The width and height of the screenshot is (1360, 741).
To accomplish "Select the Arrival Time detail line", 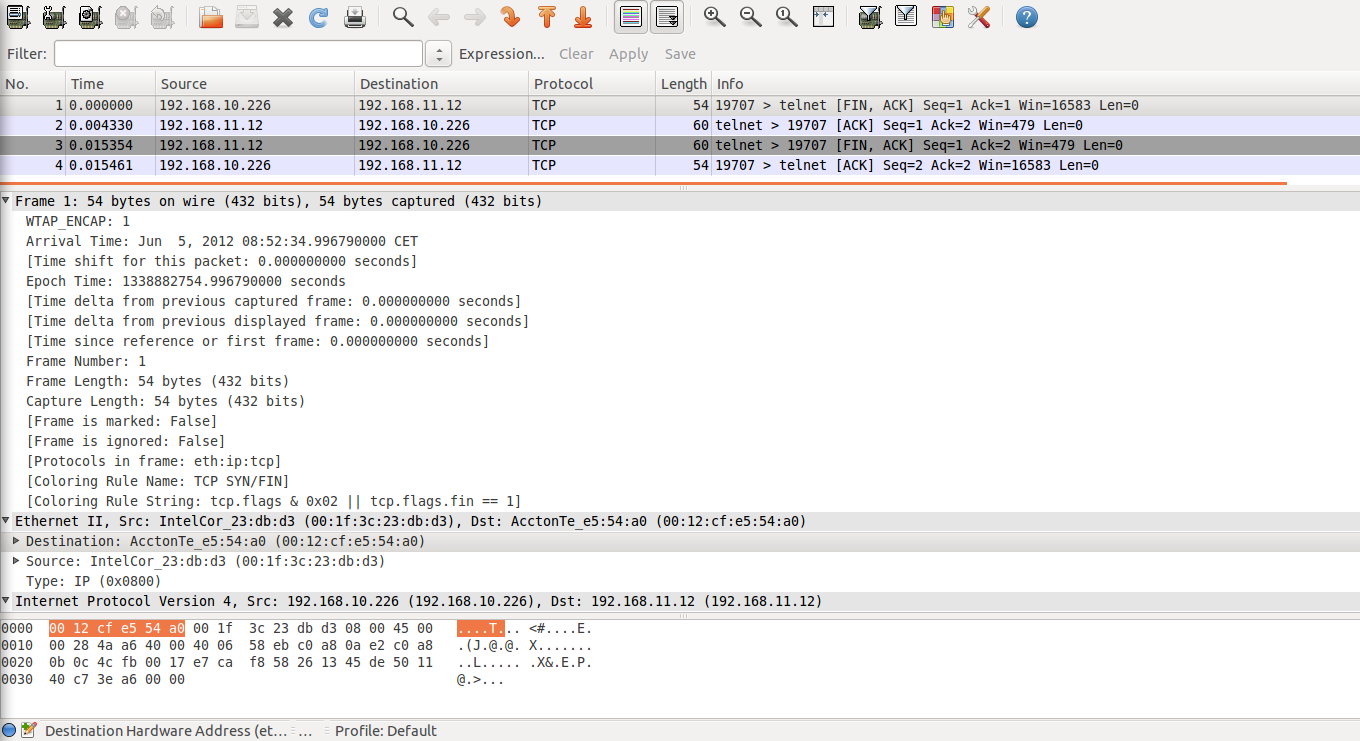I will (x=222, y=241).
